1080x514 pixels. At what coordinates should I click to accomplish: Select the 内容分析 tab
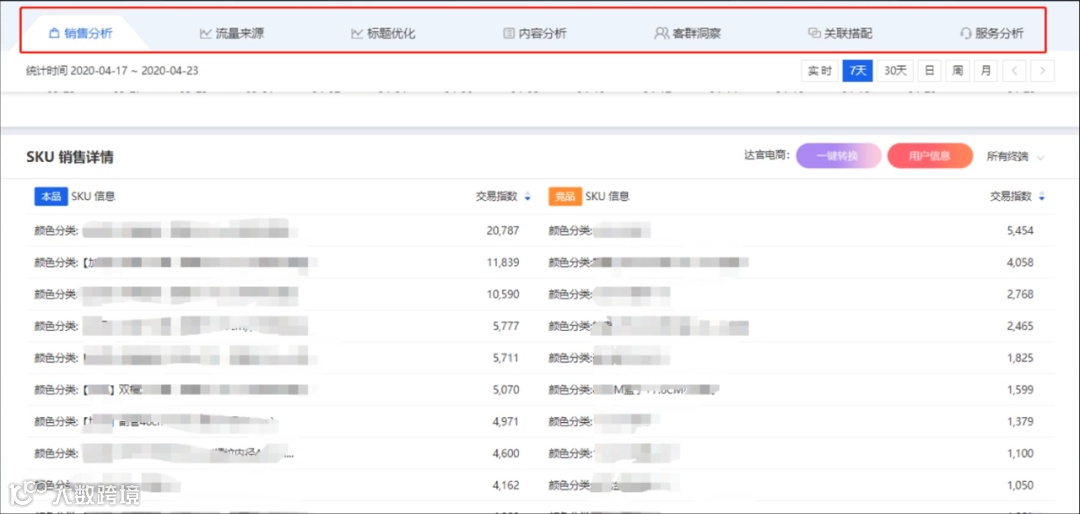(x=534, y=33)
